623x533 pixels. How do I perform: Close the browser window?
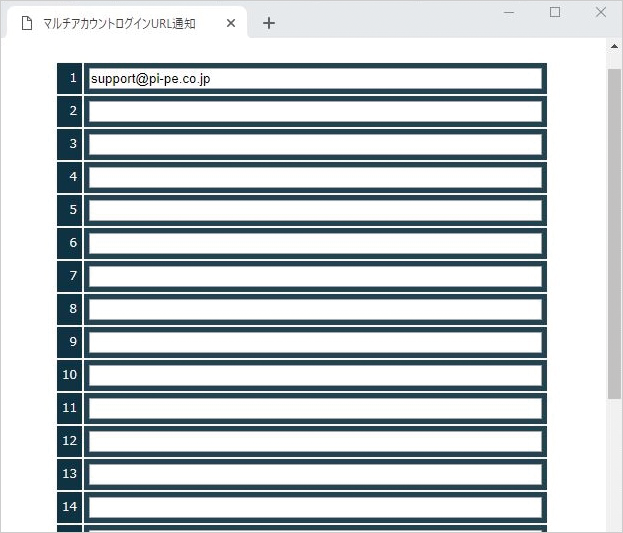(x=601, y=12)
